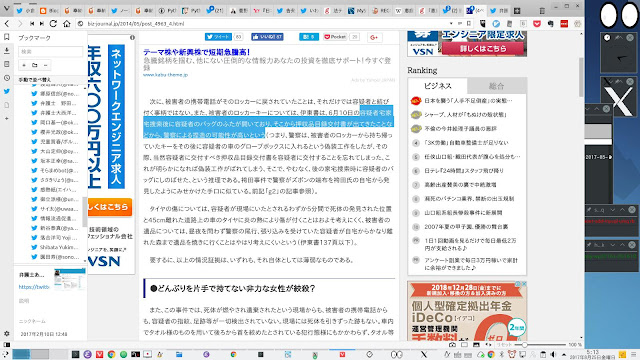Image resolution: width=640 pixels, height=360 pixels.
Task: Select the 総合 ranking tab
Action: point(496,86)
